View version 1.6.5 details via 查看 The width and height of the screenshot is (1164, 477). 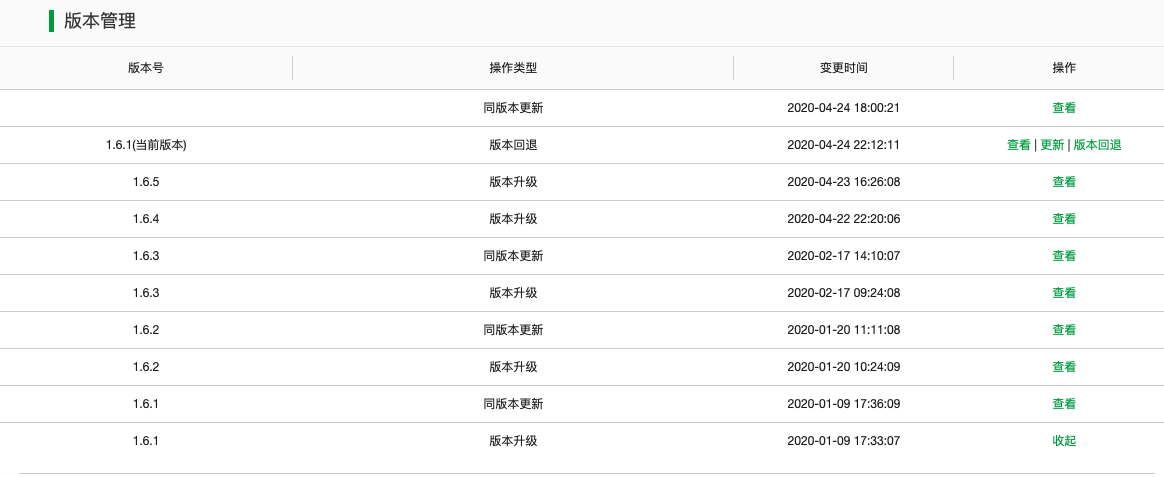(1064, 182)
